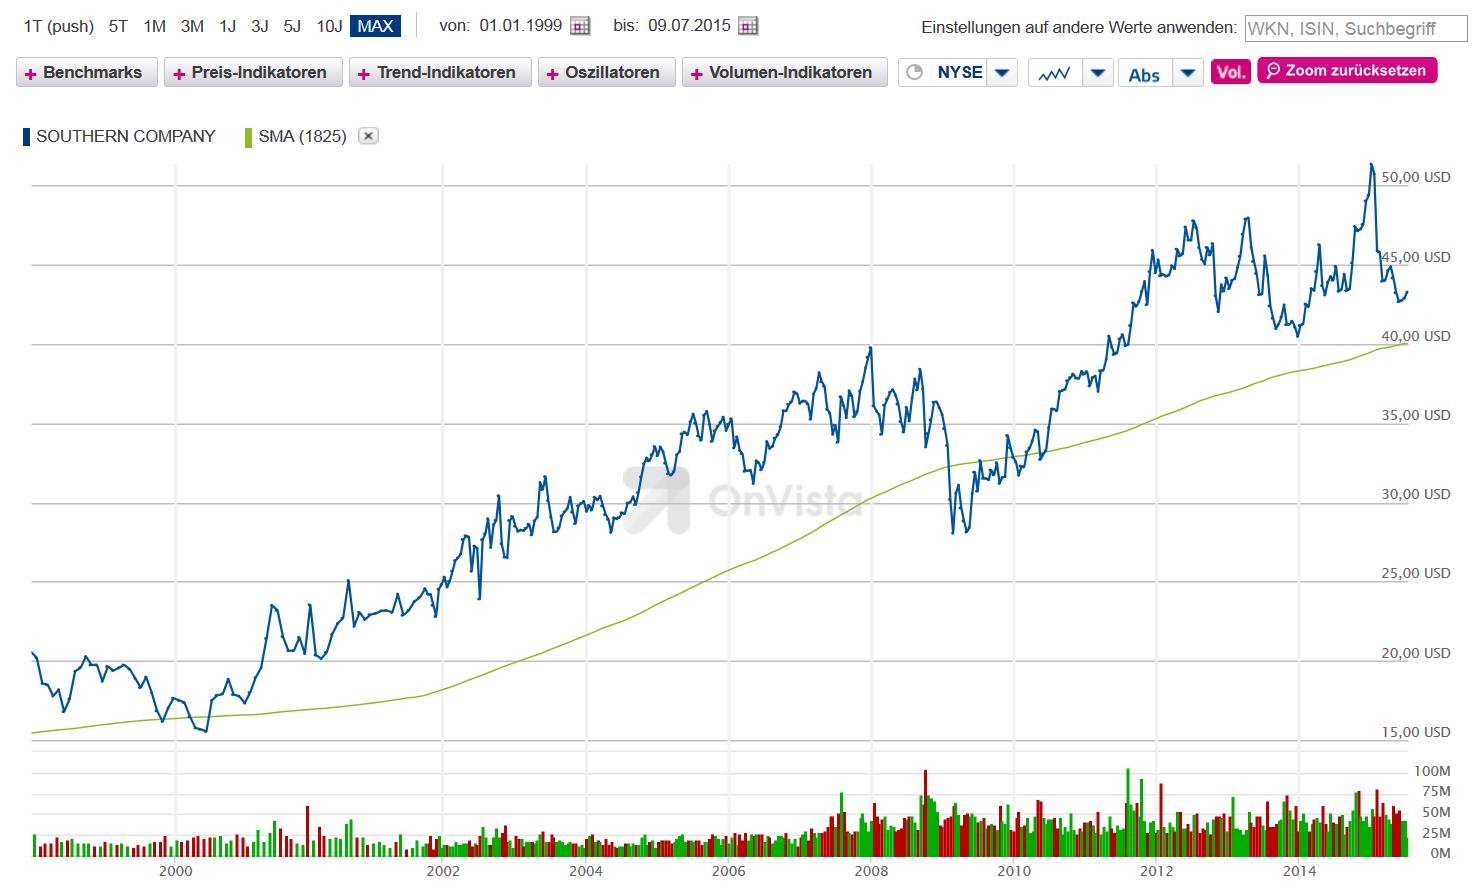Click the bis date 09.07.2015 field
This screenshot has width=1481, height=893.
pyautogui.click(x=689, y=26)
